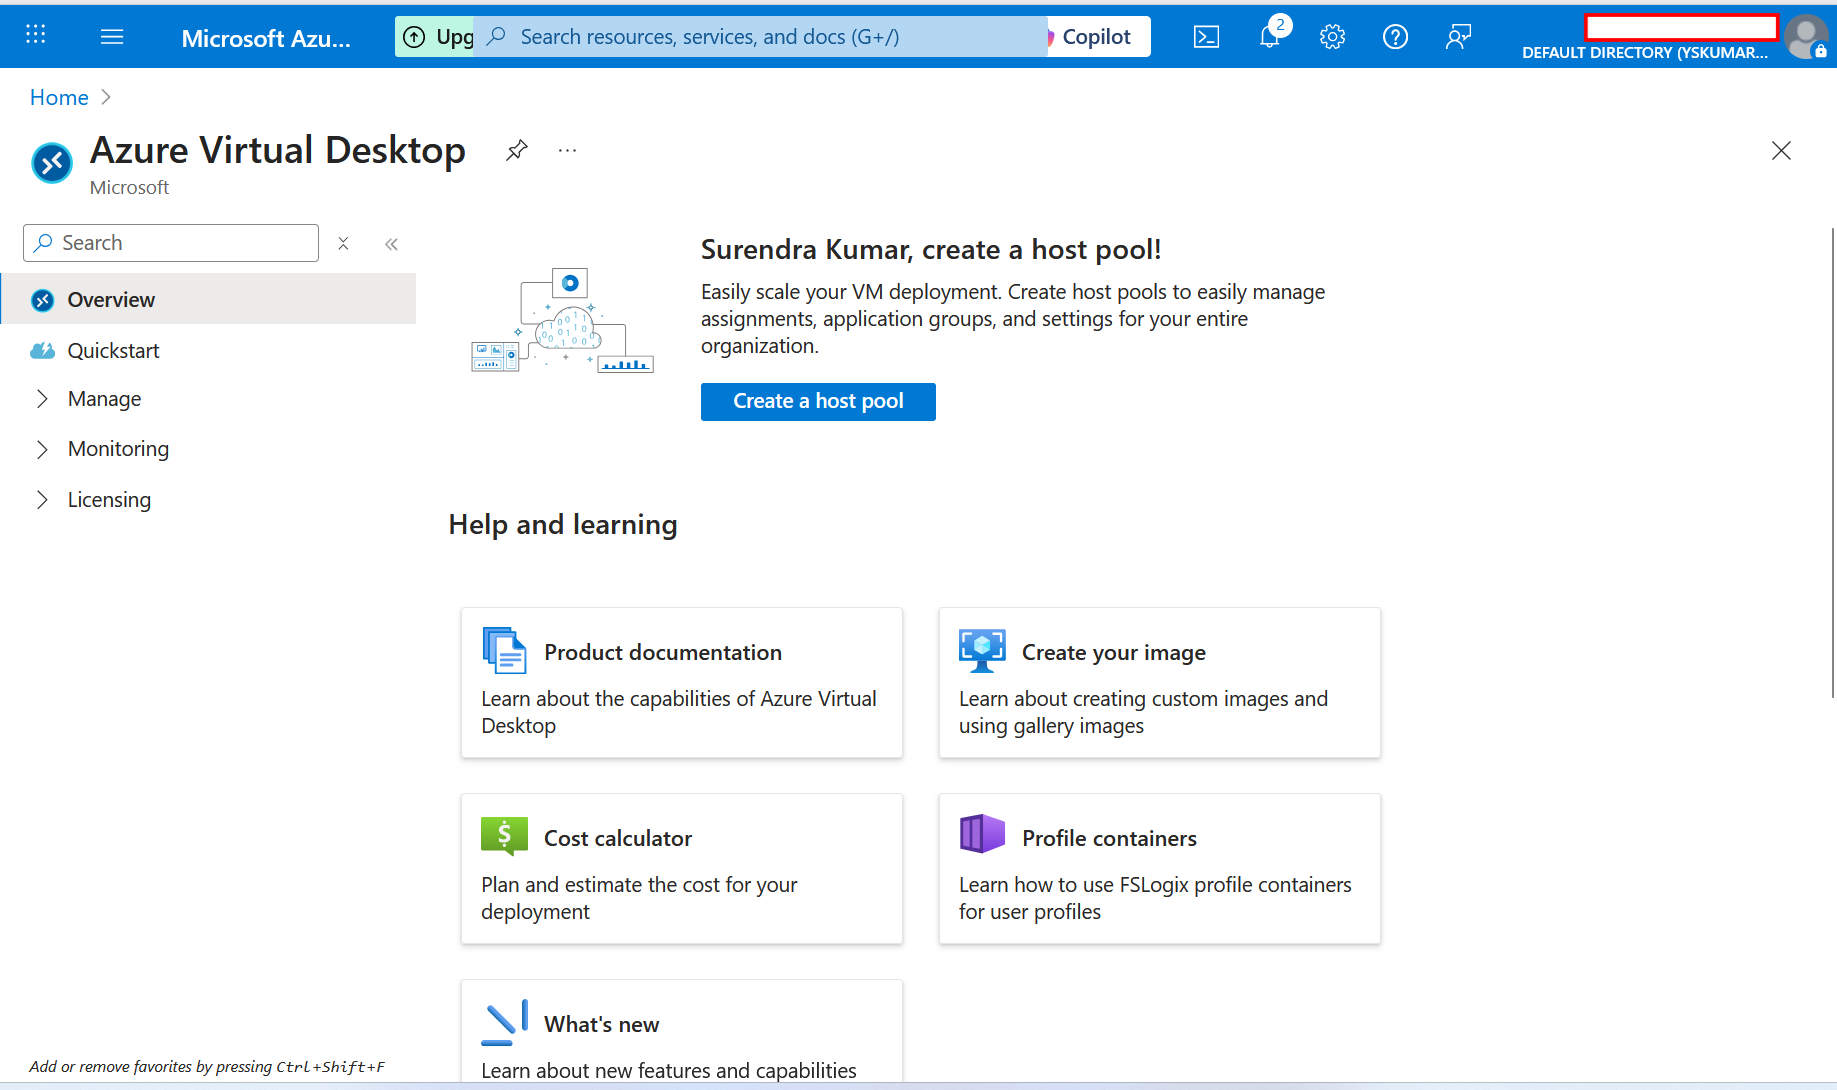
Task: Open the Home breadcrumb link
Action: tap(59, 97)
